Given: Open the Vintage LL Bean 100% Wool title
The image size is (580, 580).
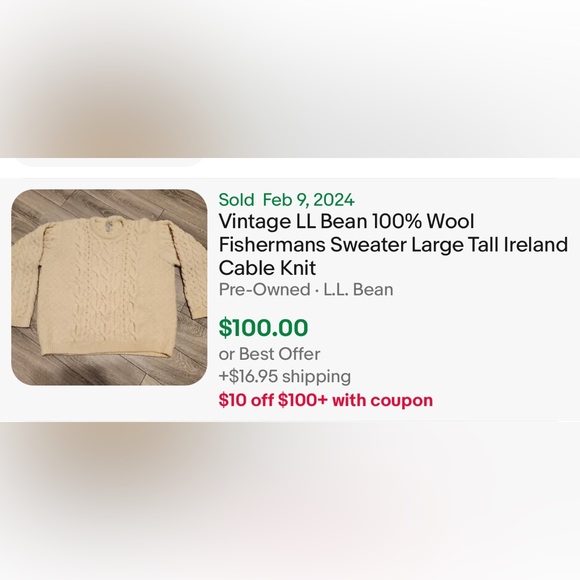Looking at the screenshot, I should (346, 222).
